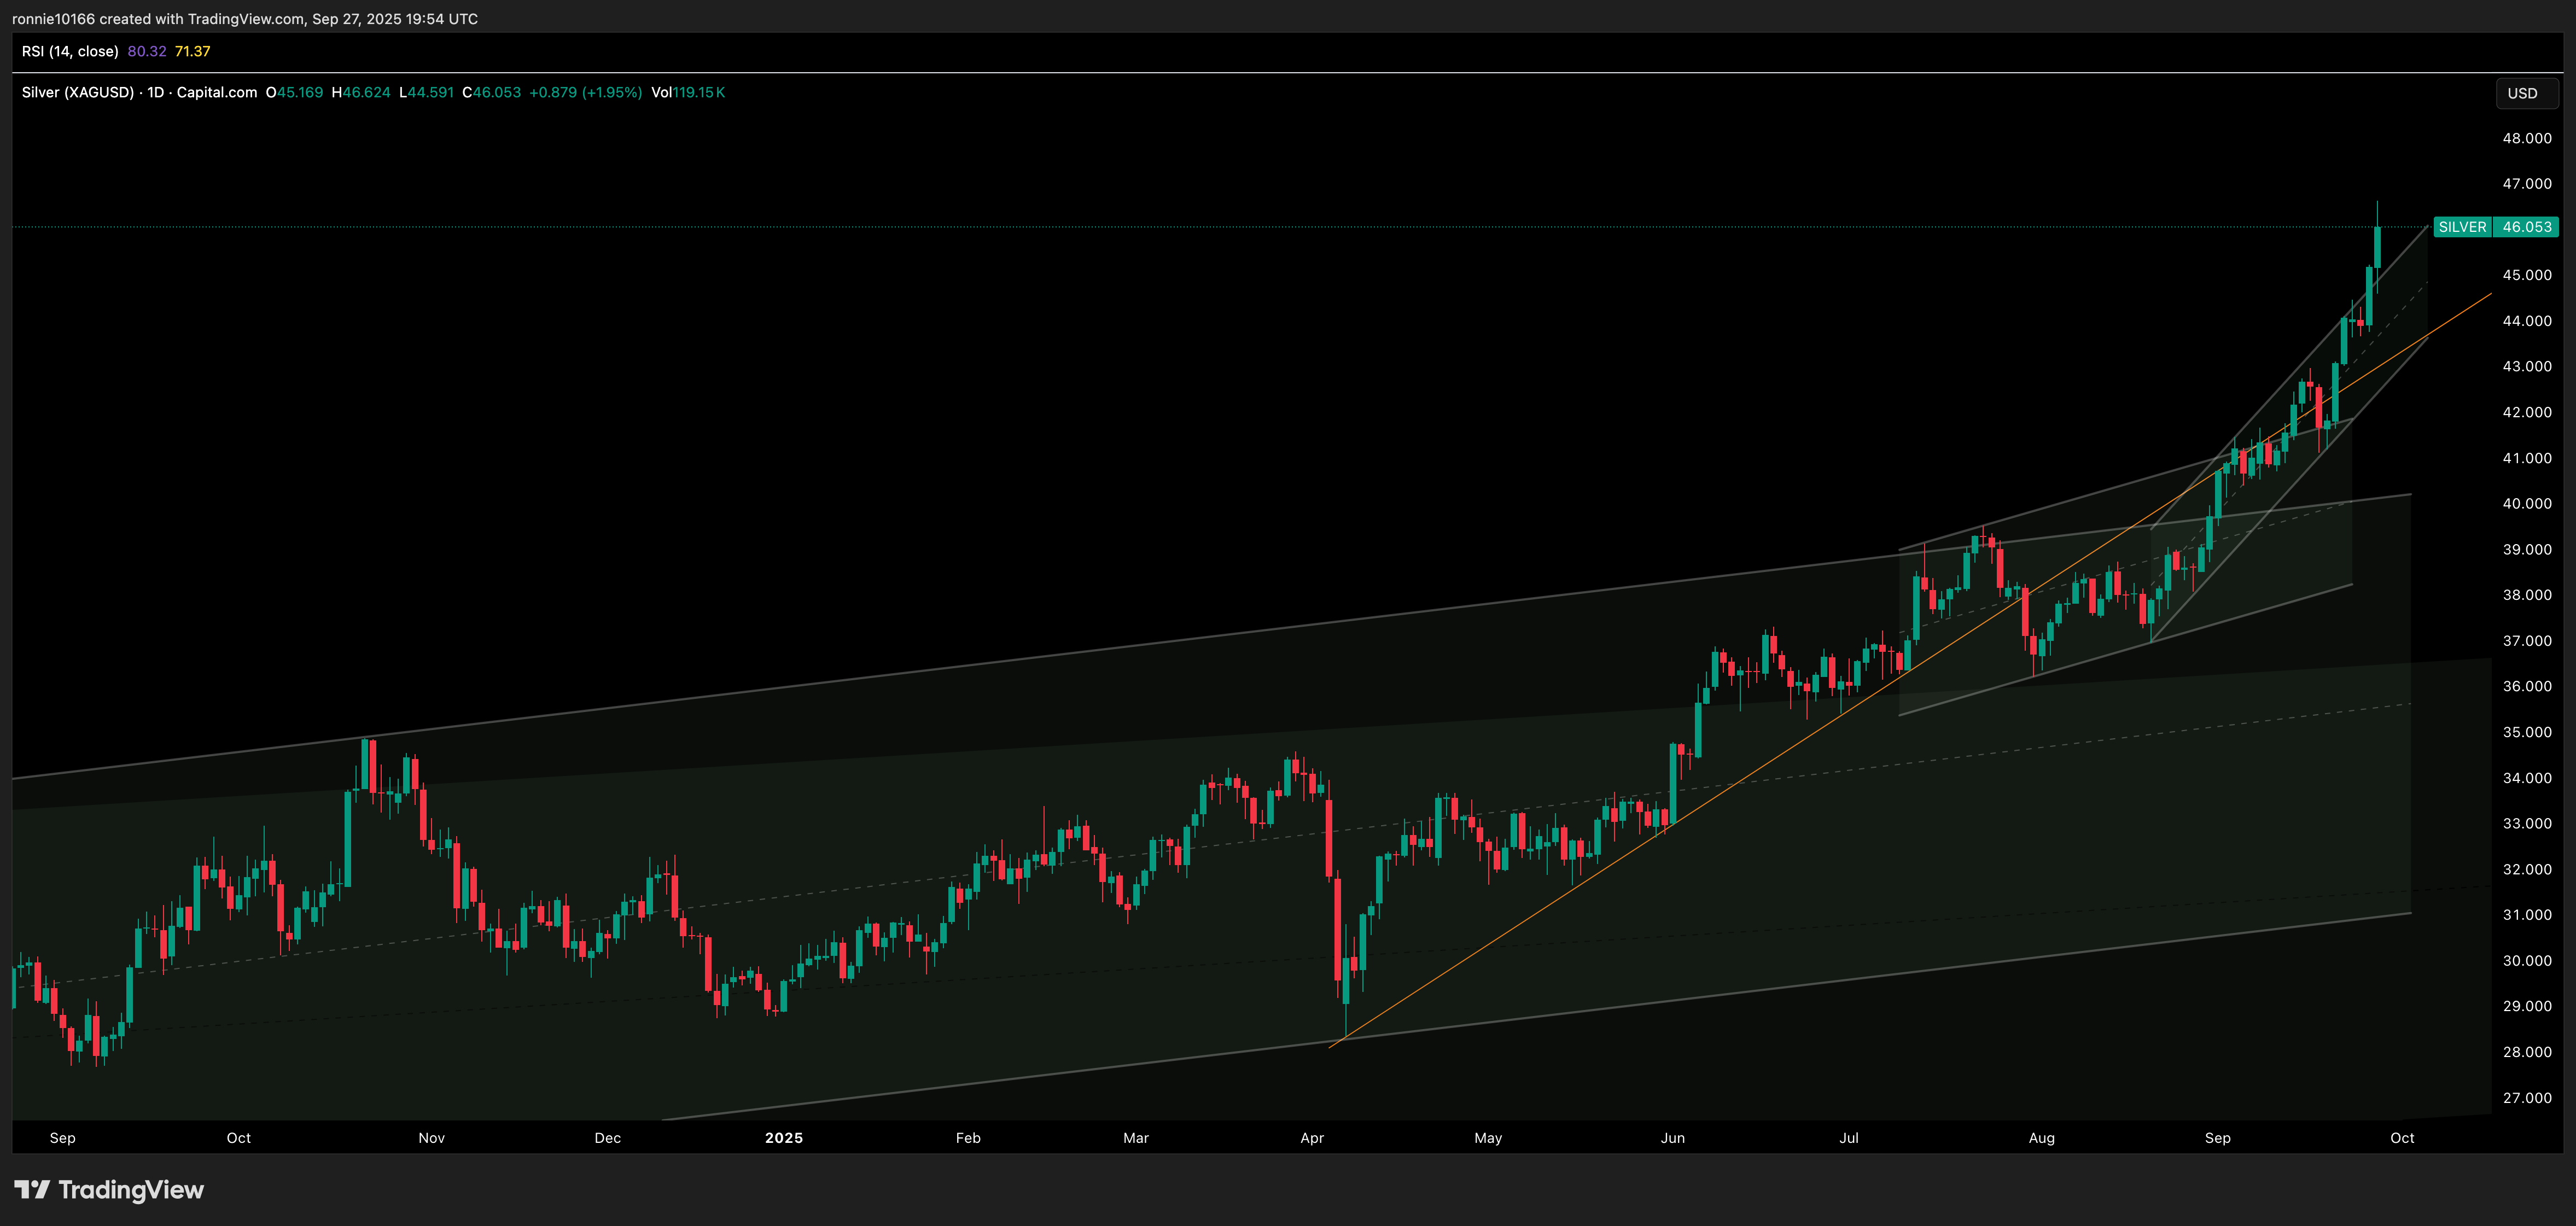Click the volume value 119.15K
2576x1226 pixels.
coord(699,92)
